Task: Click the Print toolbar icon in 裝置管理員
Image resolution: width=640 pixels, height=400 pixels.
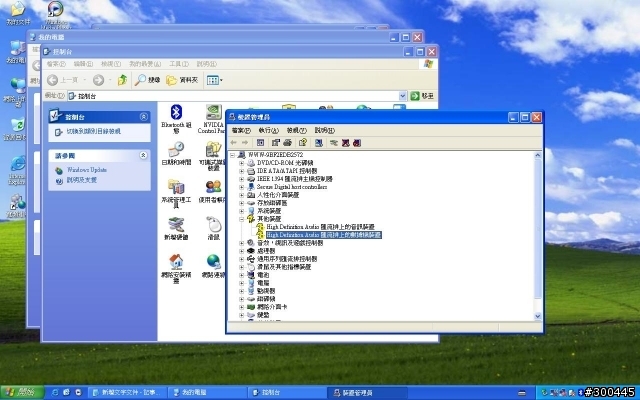Action: click(287, 142)
